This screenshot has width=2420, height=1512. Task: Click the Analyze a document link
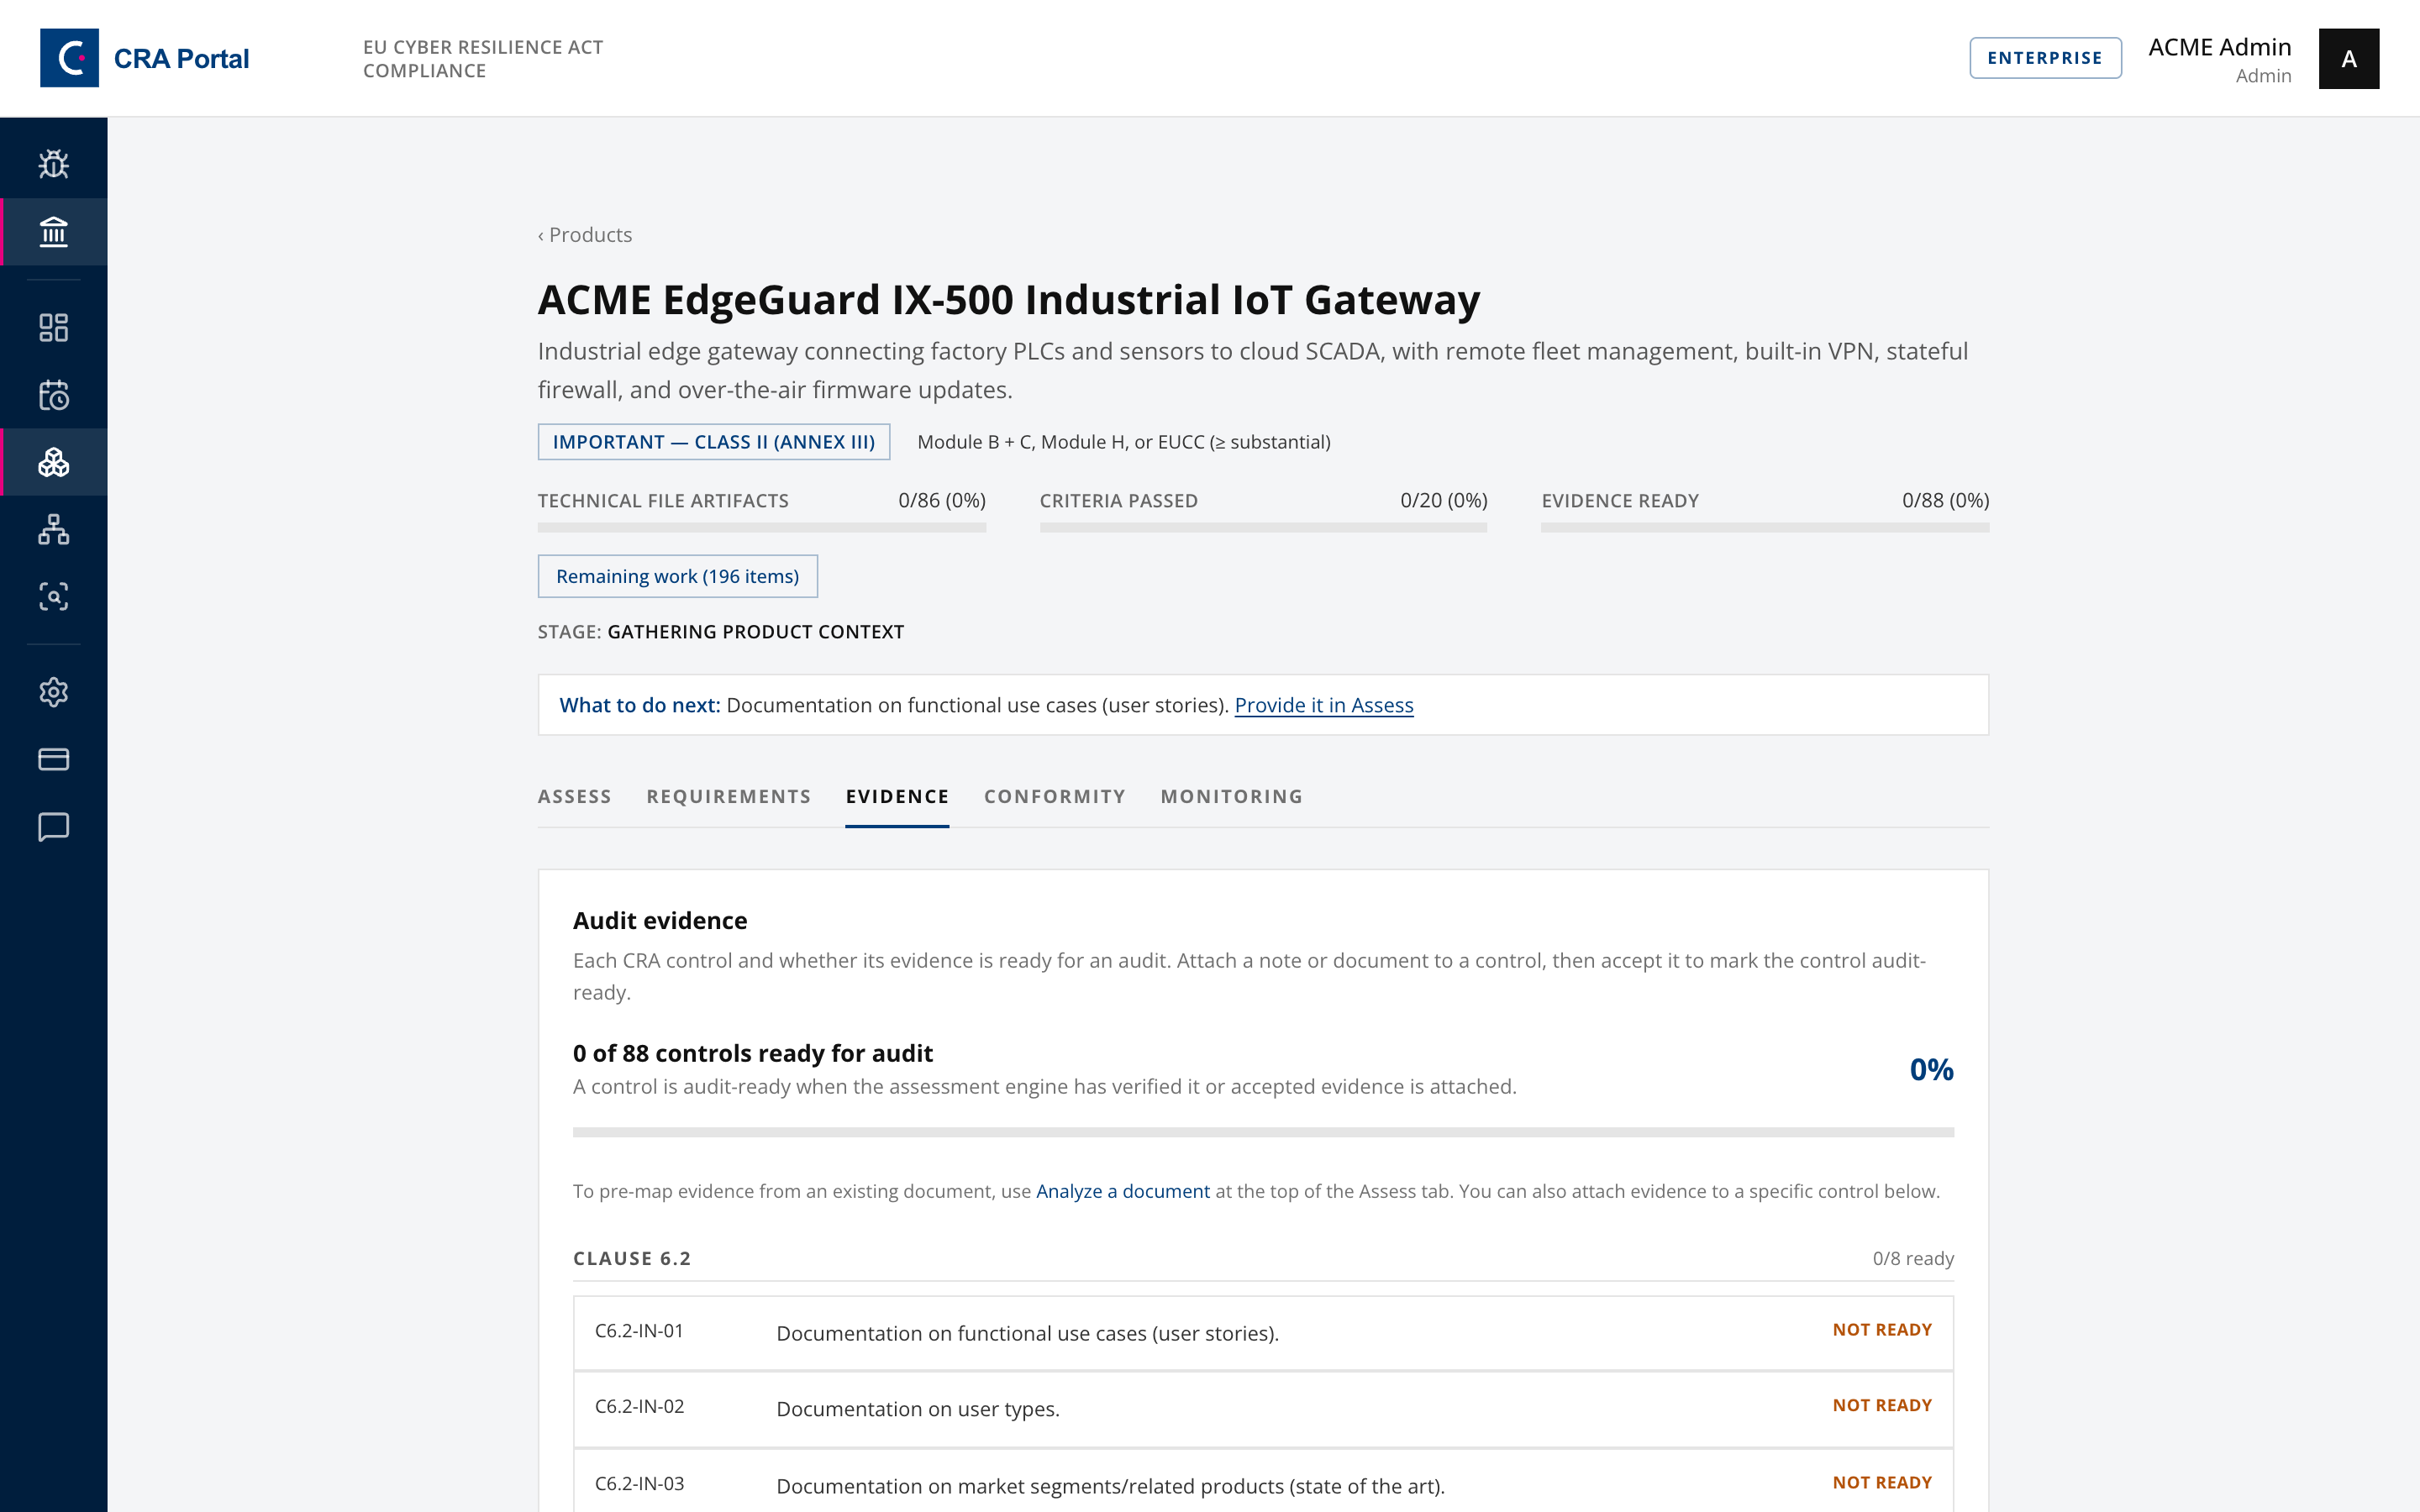click(1123, 1191)
